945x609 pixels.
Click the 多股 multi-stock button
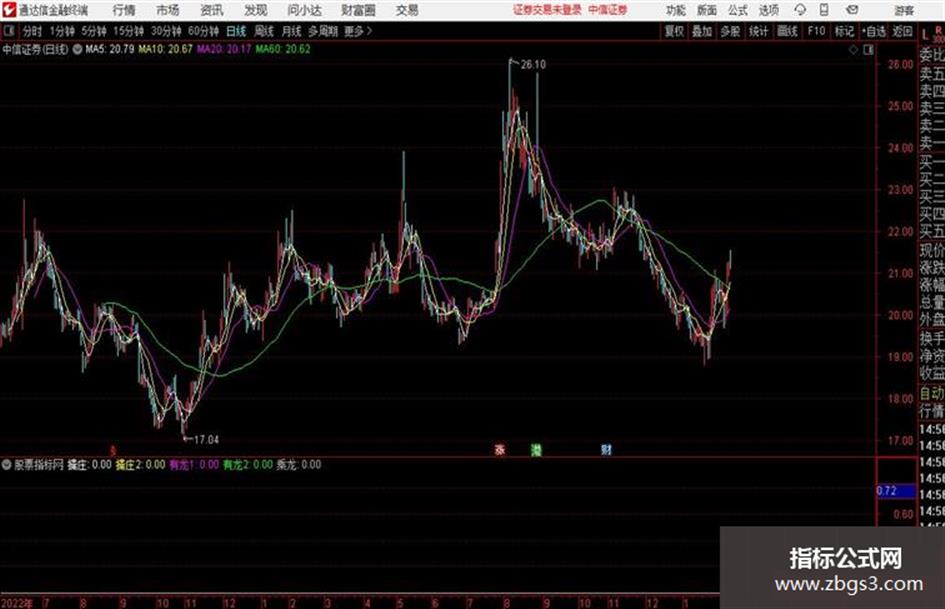click(730, 31)
